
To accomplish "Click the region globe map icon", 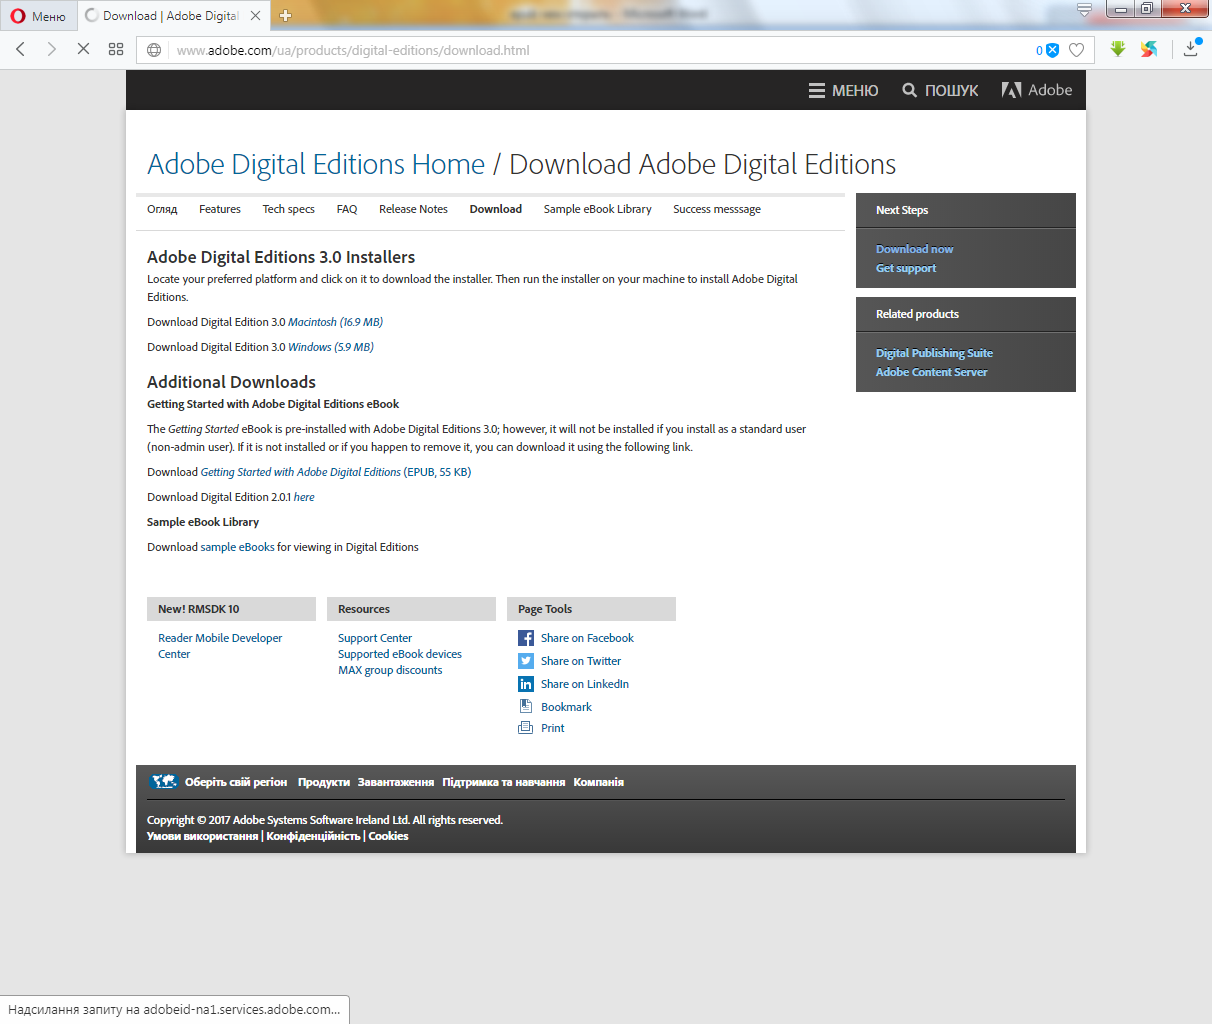I will click(164, 782).
